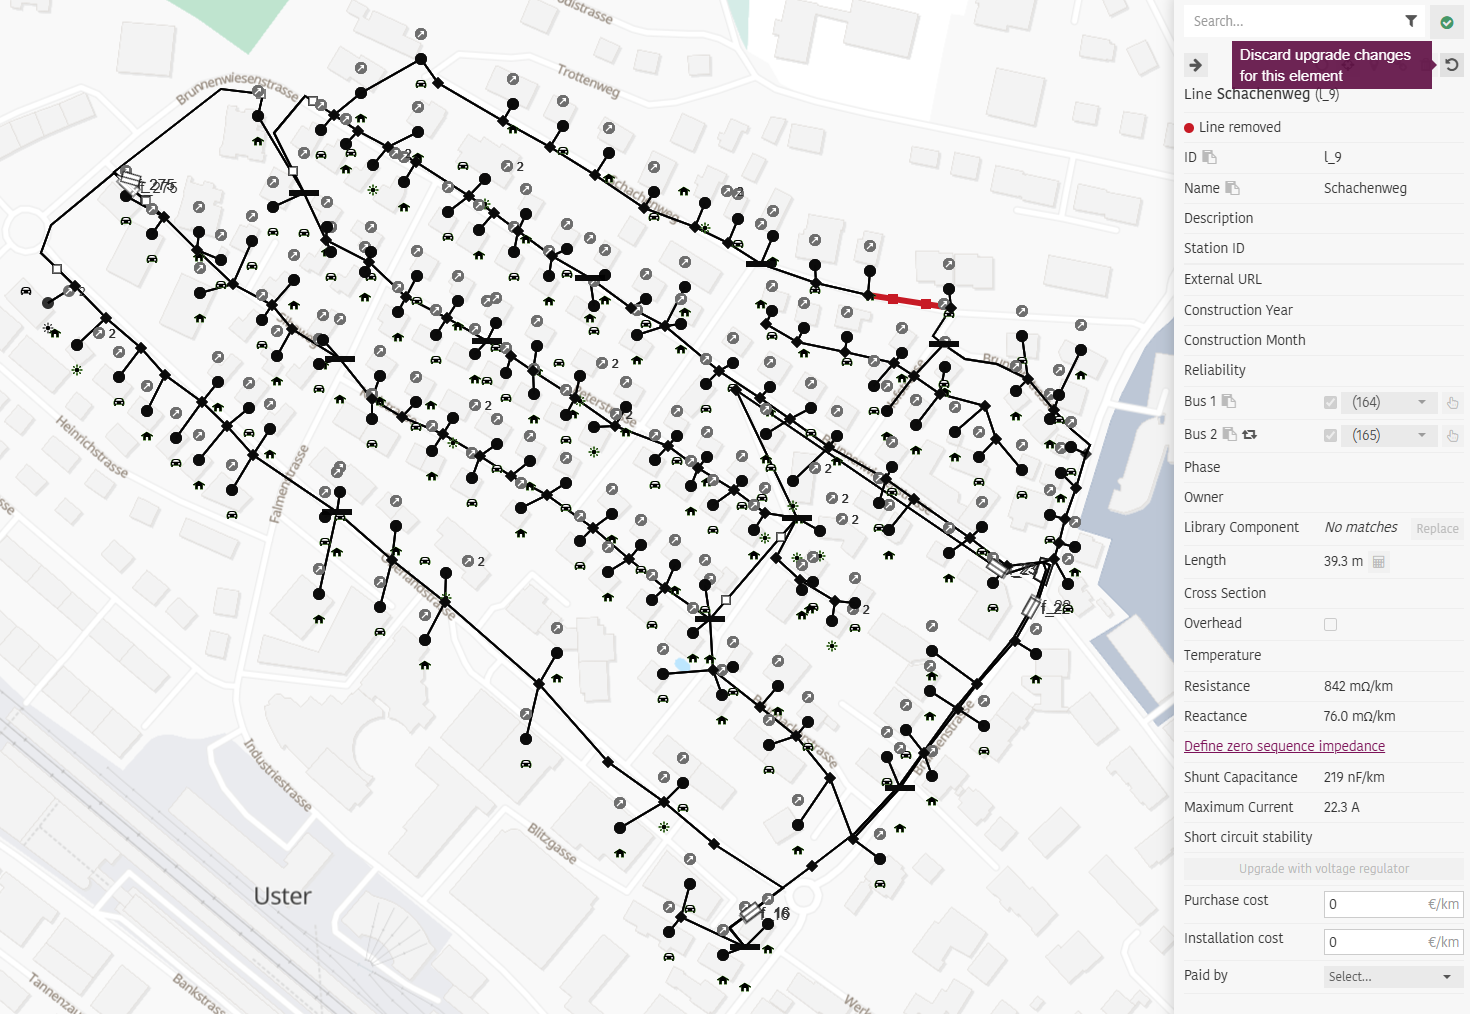
Task: Toggle the Bus 2 checkbox
Action: coord(1330,436)
